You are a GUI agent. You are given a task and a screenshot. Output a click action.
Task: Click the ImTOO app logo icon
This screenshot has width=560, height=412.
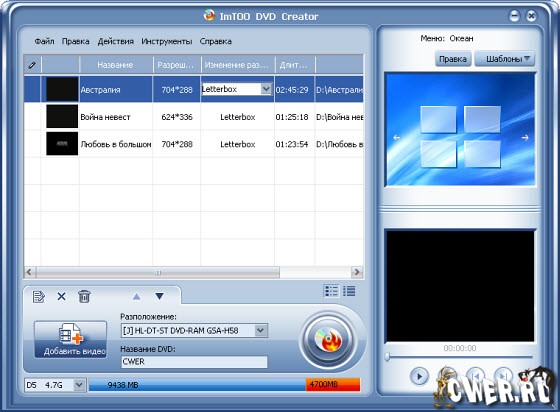click(x=209, y=15)
